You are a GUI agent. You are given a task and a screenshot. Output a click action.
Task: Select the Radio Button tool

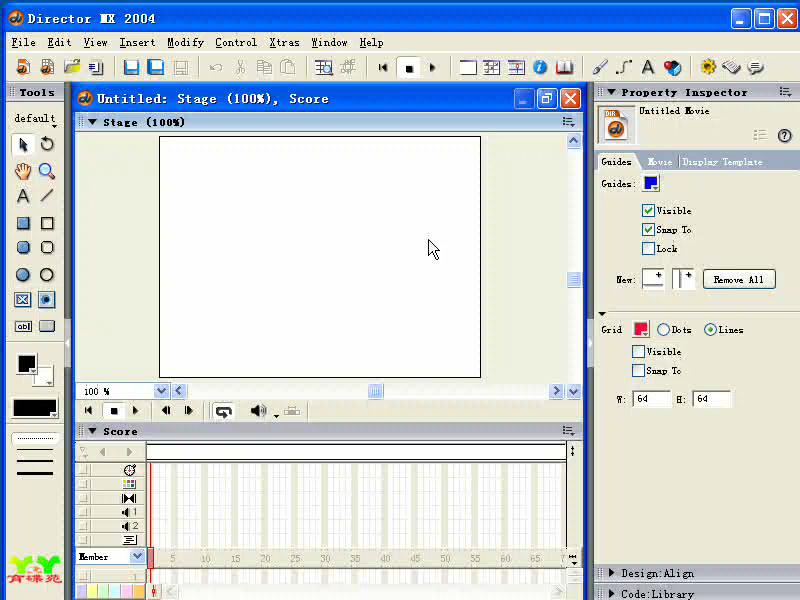(46, 300)
